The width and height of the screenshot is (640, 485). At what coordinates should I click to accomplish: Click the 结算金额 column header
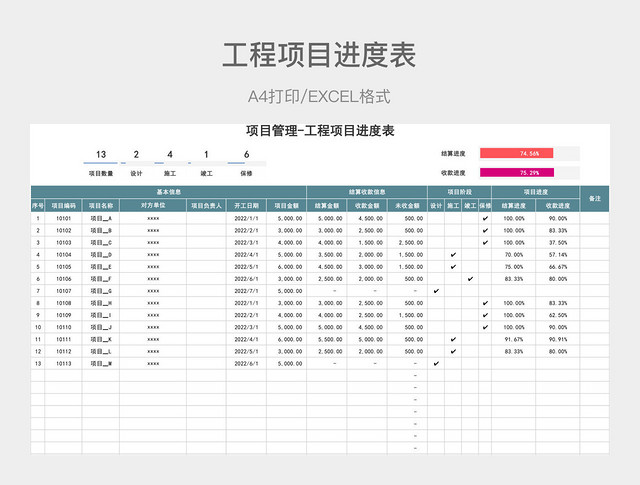[x=327, y=205]
